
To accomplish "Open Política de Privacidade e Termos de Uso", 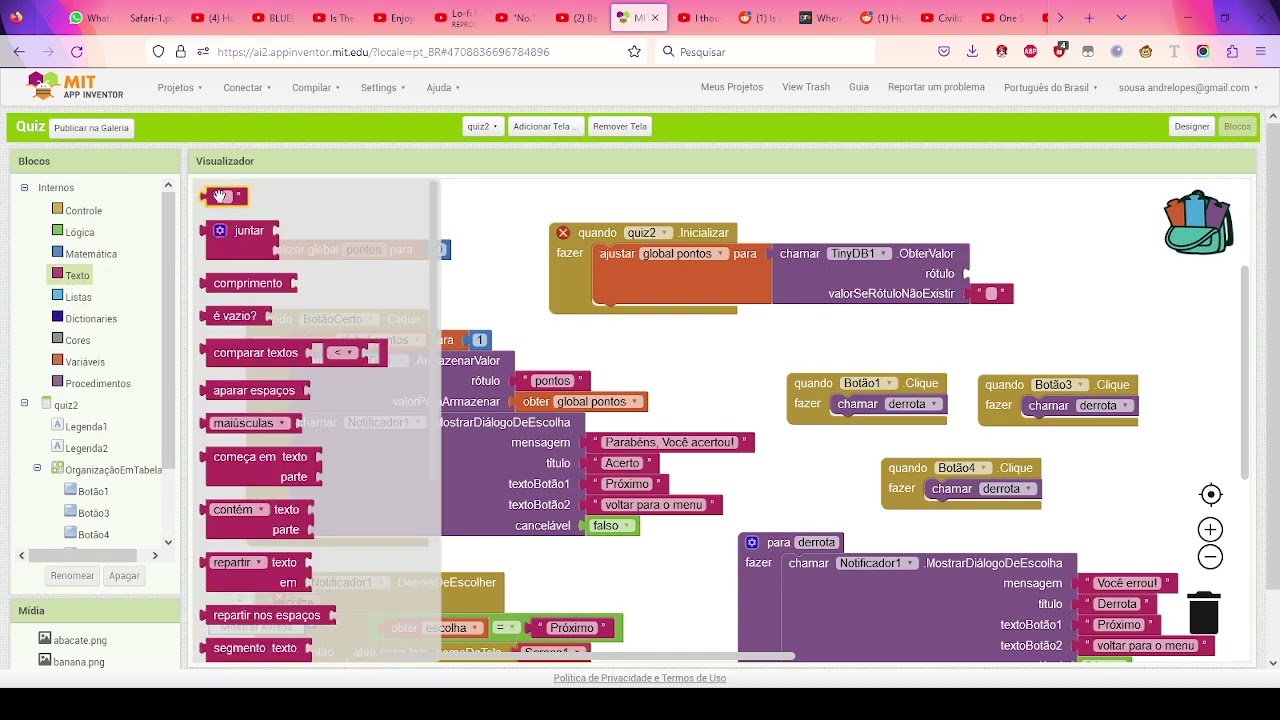I will pos(640,678).
